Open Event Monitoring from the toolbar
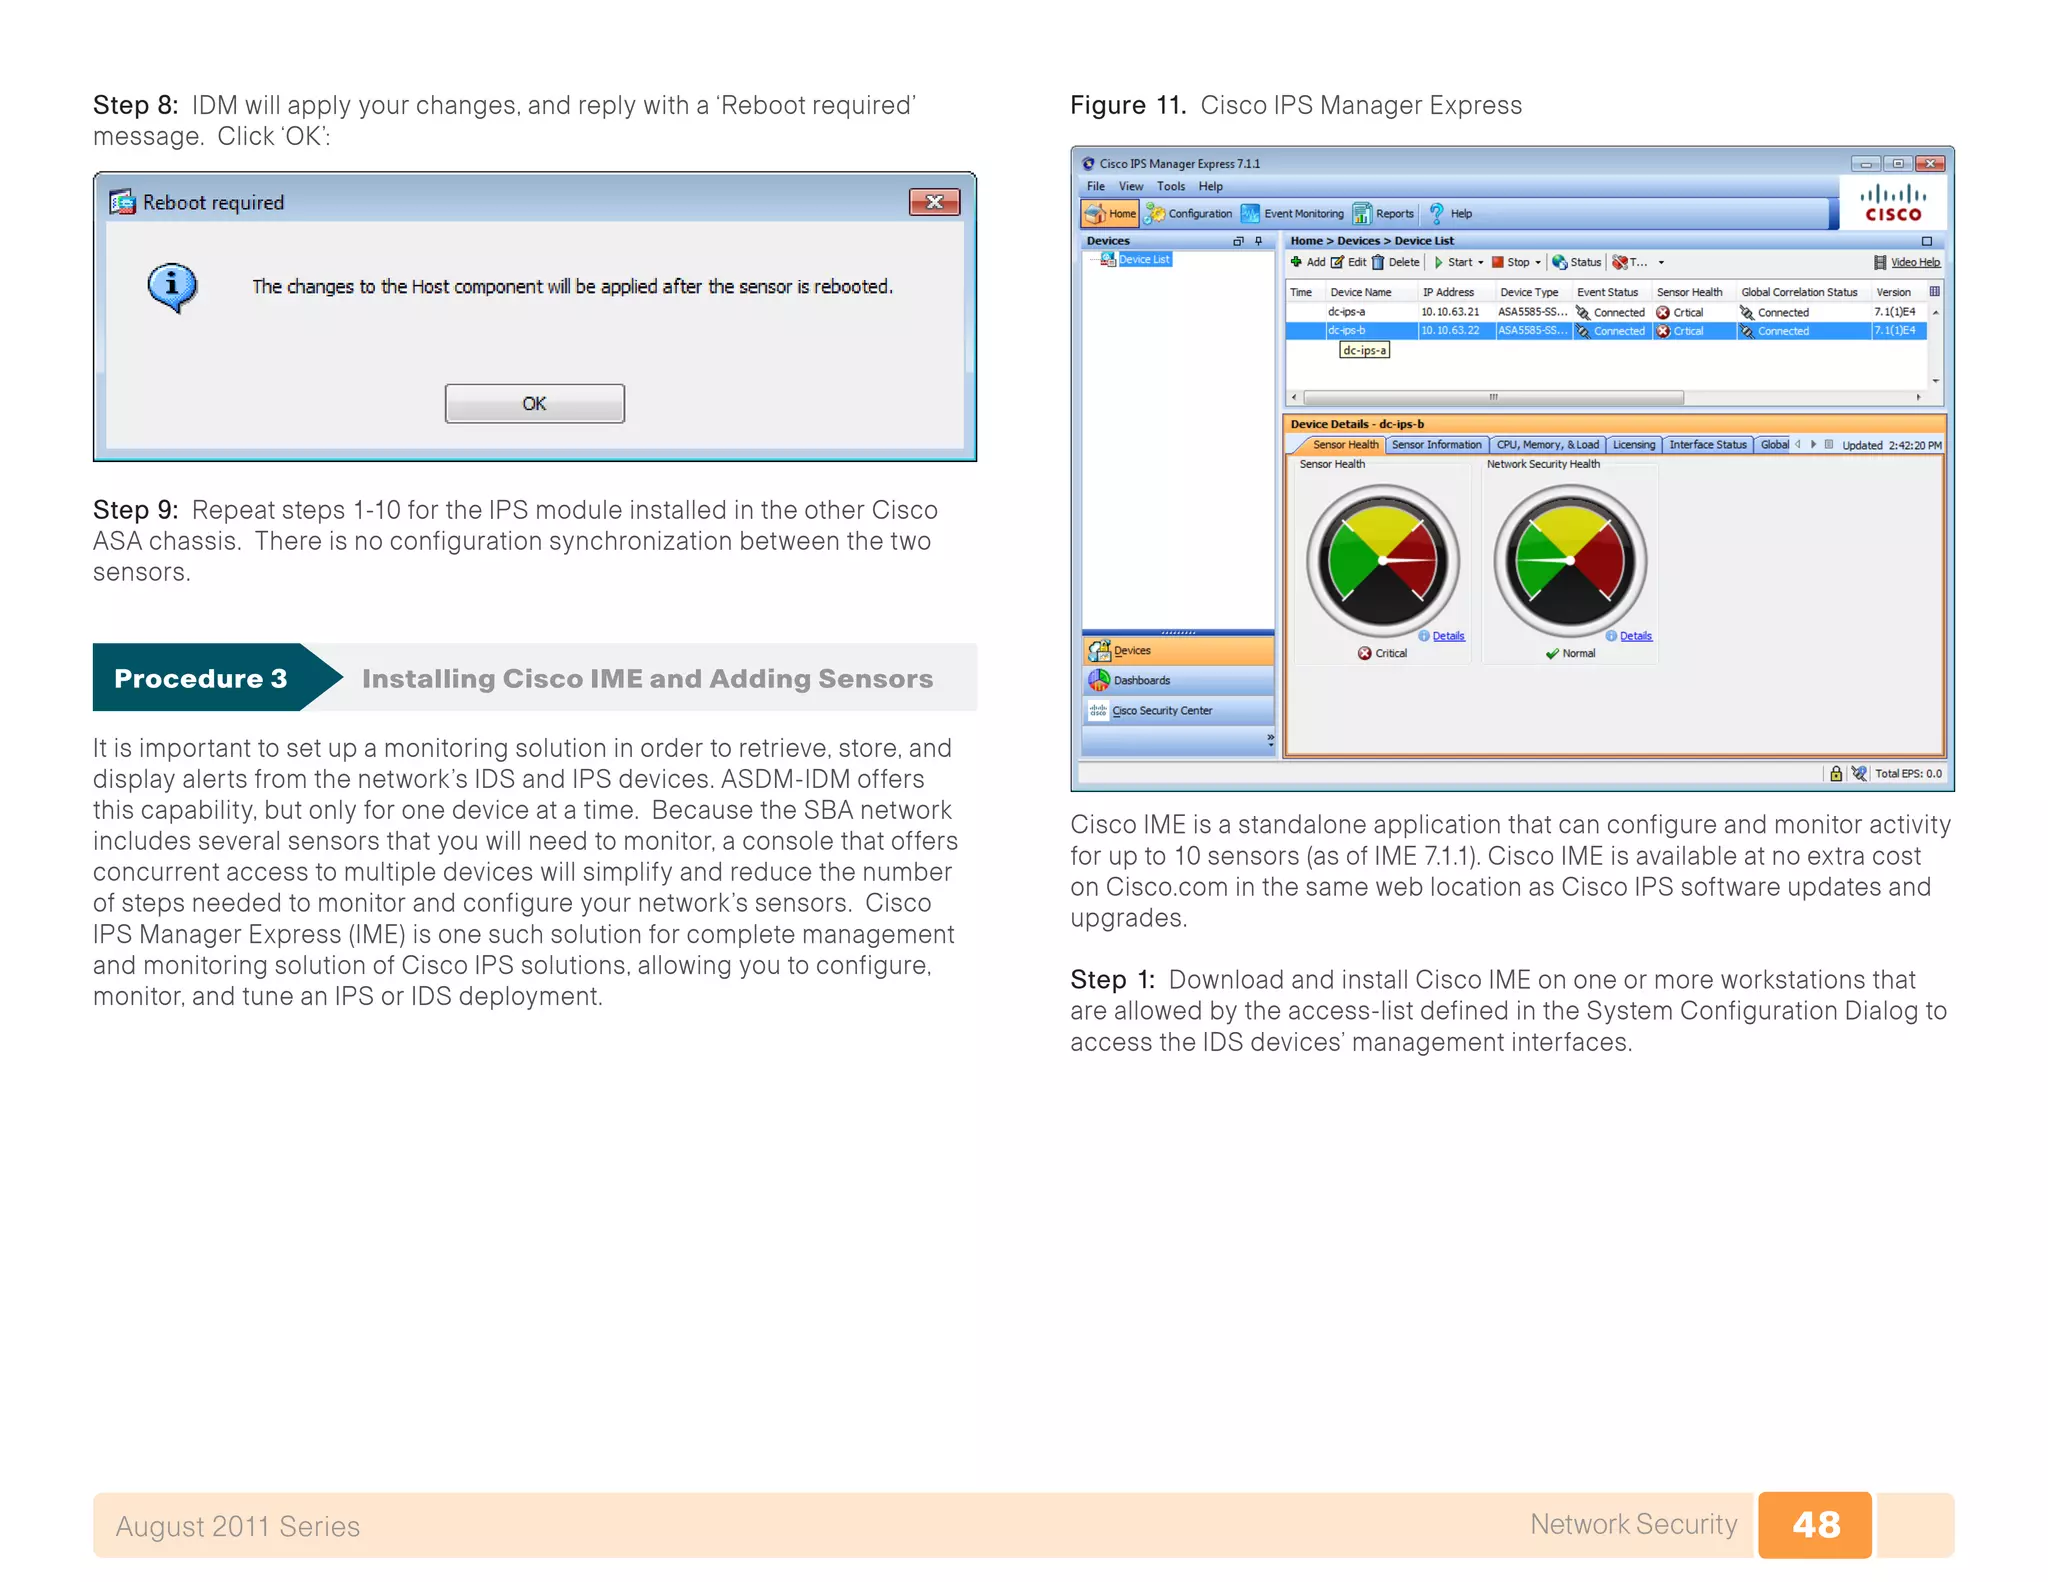 [x=1293, y=213]
